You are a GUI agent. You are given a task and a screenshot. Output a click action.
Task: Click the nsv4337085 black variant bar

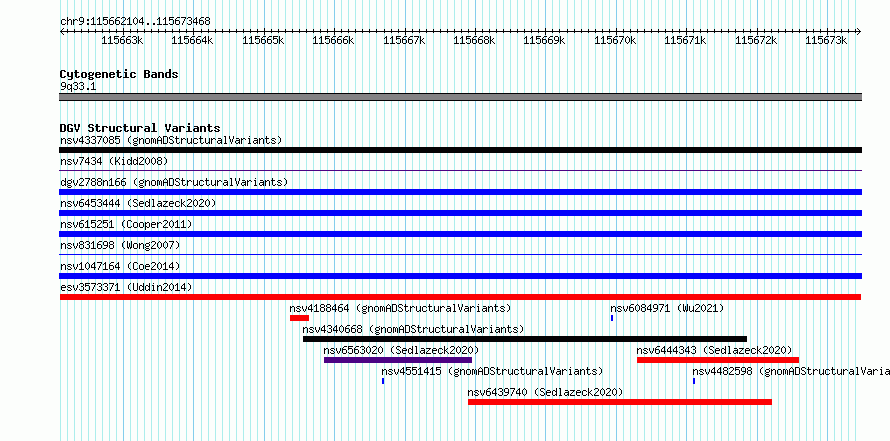click(x=460, y=150)
